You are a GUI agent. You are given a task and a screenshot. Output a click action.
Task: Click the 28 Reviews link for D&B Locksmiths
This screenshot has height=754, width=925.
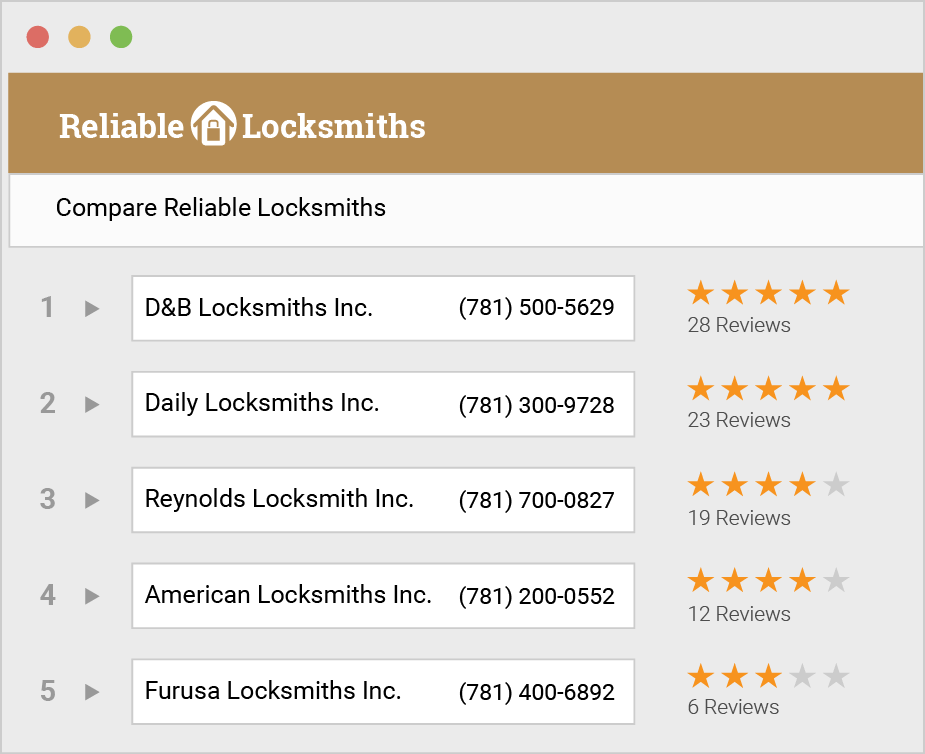click(739, 325)
